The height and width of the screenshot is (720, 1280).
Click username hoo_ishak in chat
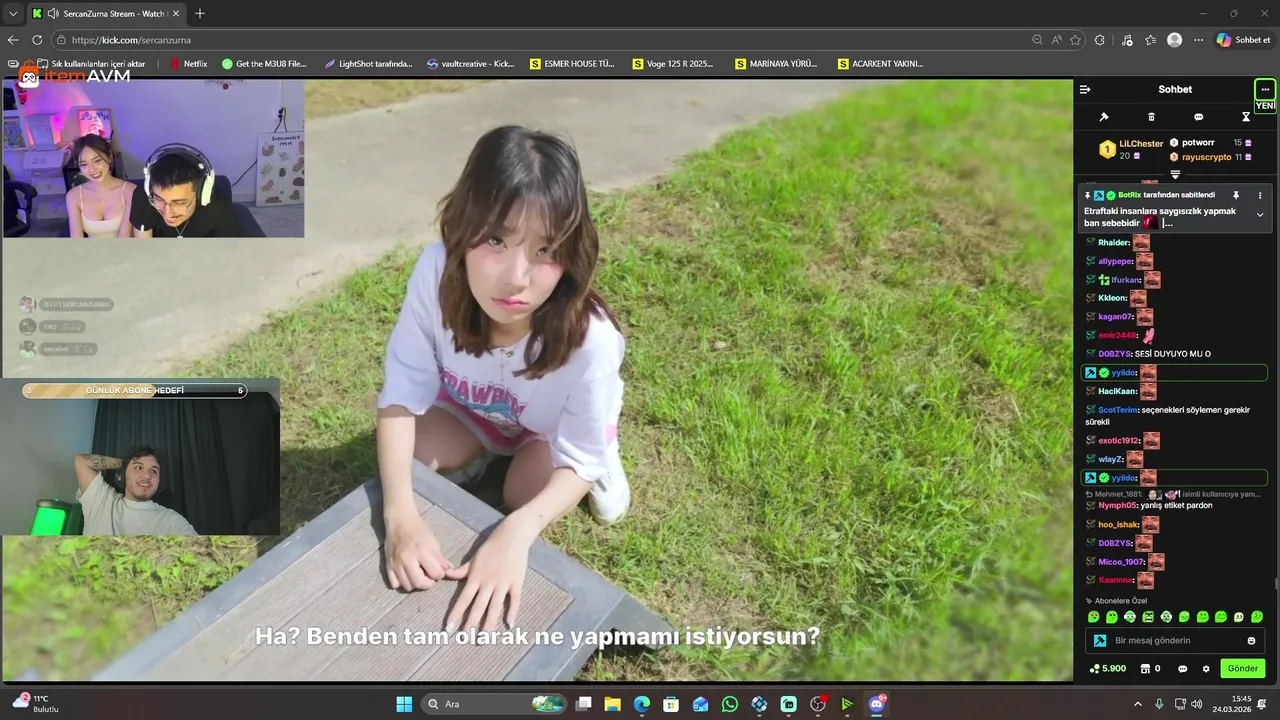1118,525
